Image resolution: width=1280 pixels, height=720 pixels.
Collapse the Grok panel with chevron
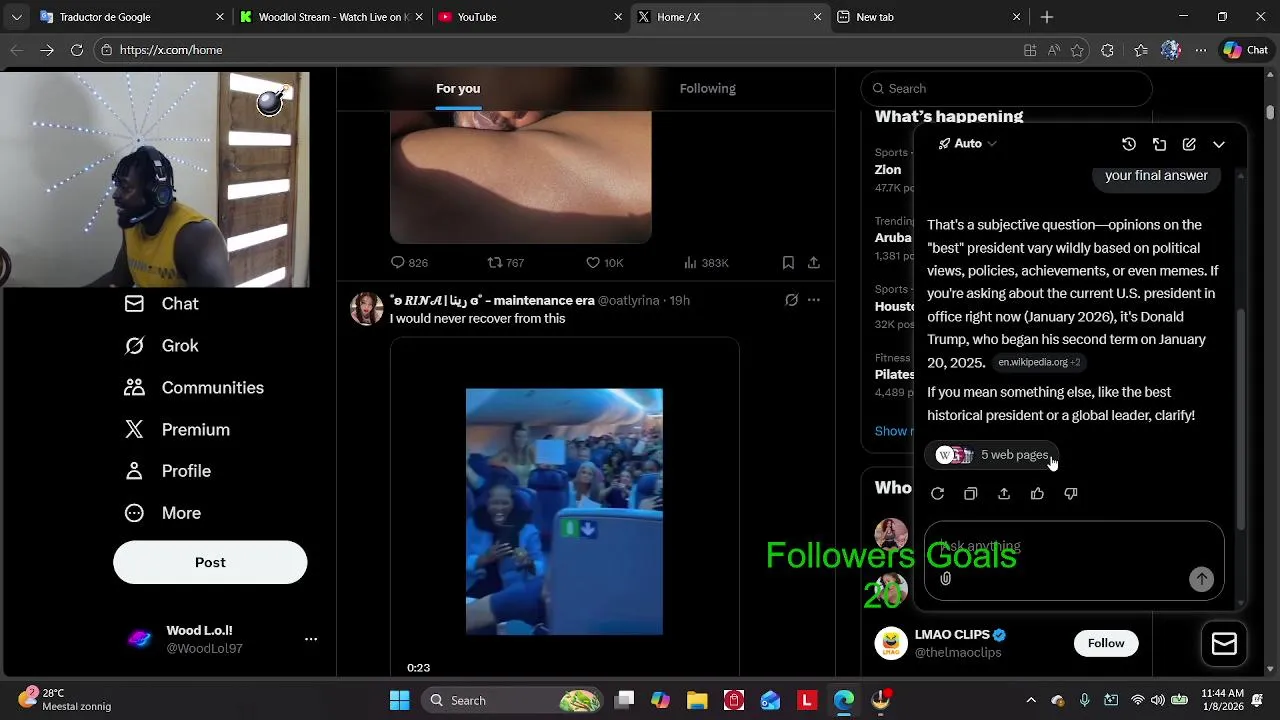[1219, 144]
